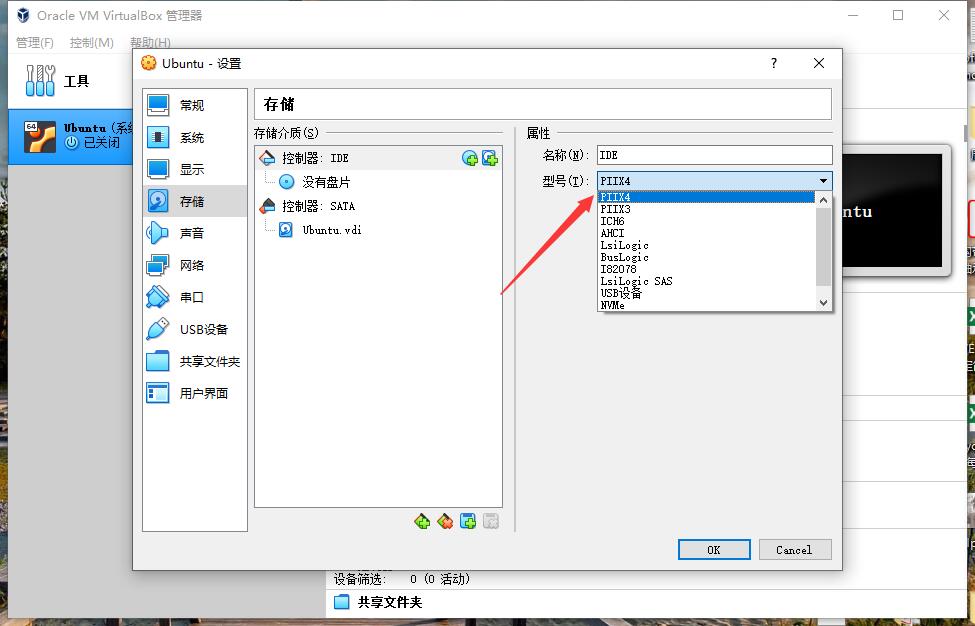Click remove controller icon below storage tree
The height and width of the screenshot is (626, 975).
[x=445, y=522]
